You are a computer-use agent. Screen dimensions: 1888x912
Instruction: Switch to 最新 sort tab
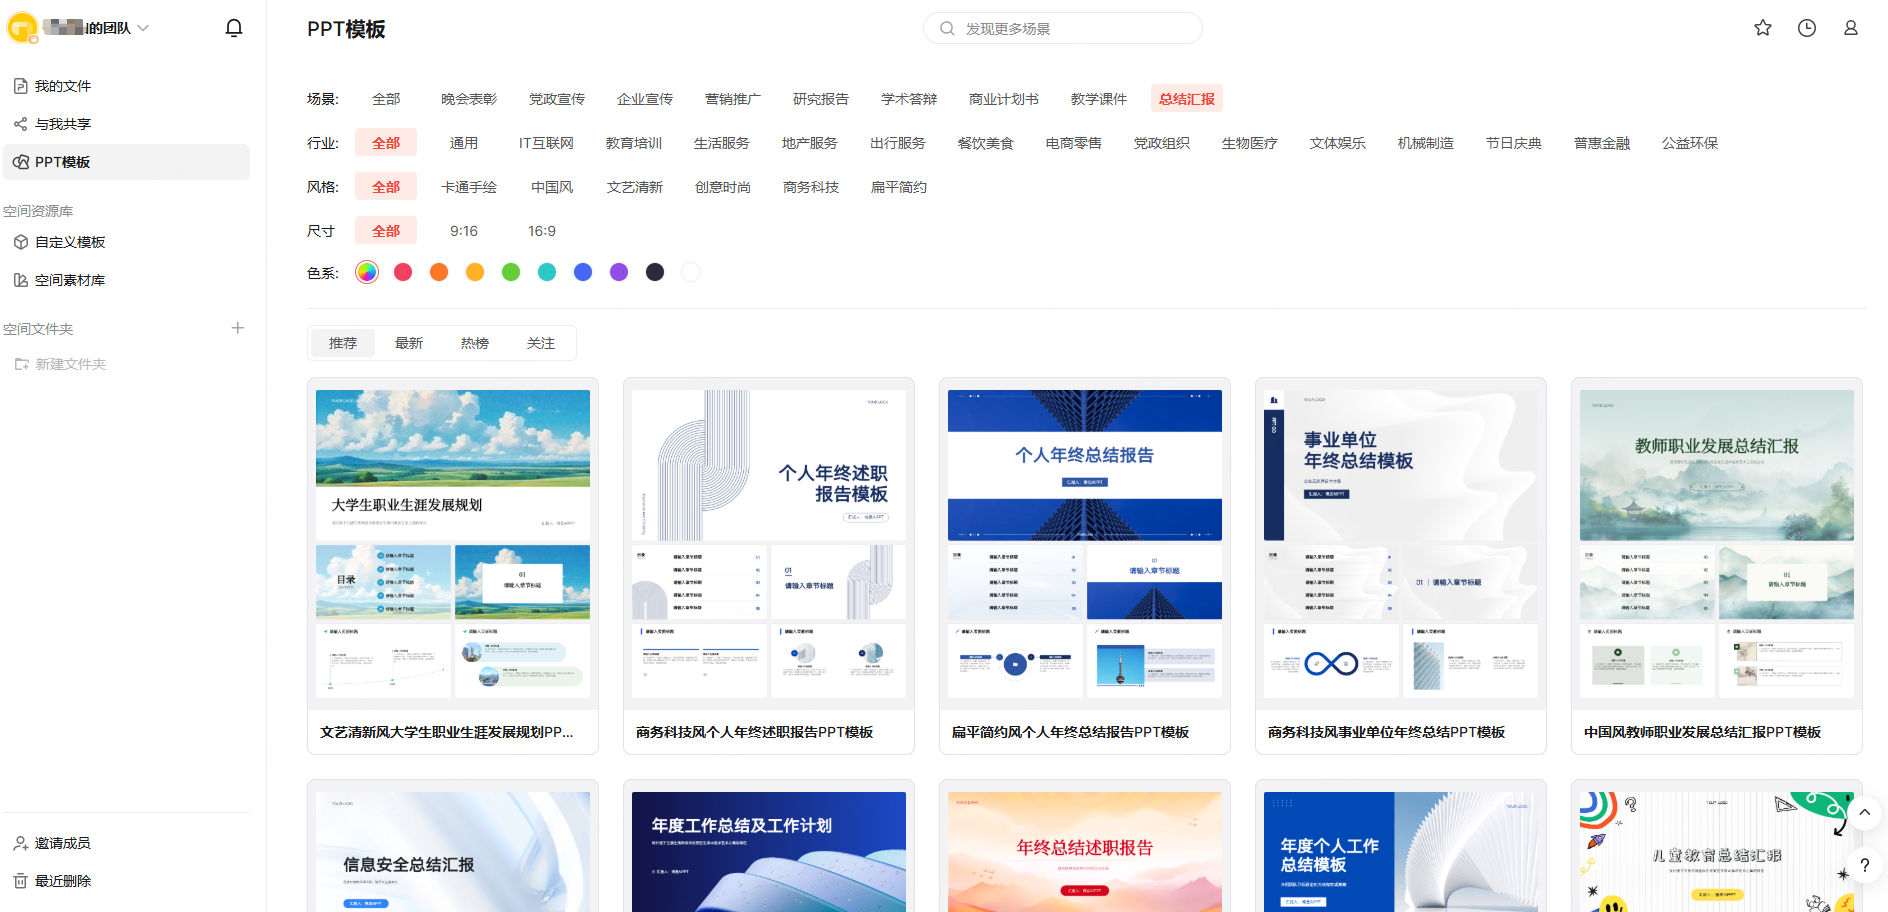[409, 343]
